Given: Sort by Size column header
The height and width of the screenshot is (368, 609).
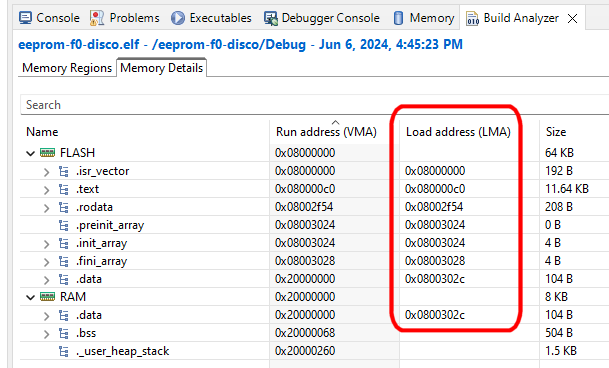Looking at the screenshot, I should pyautogui.click(x=556, y=132).
